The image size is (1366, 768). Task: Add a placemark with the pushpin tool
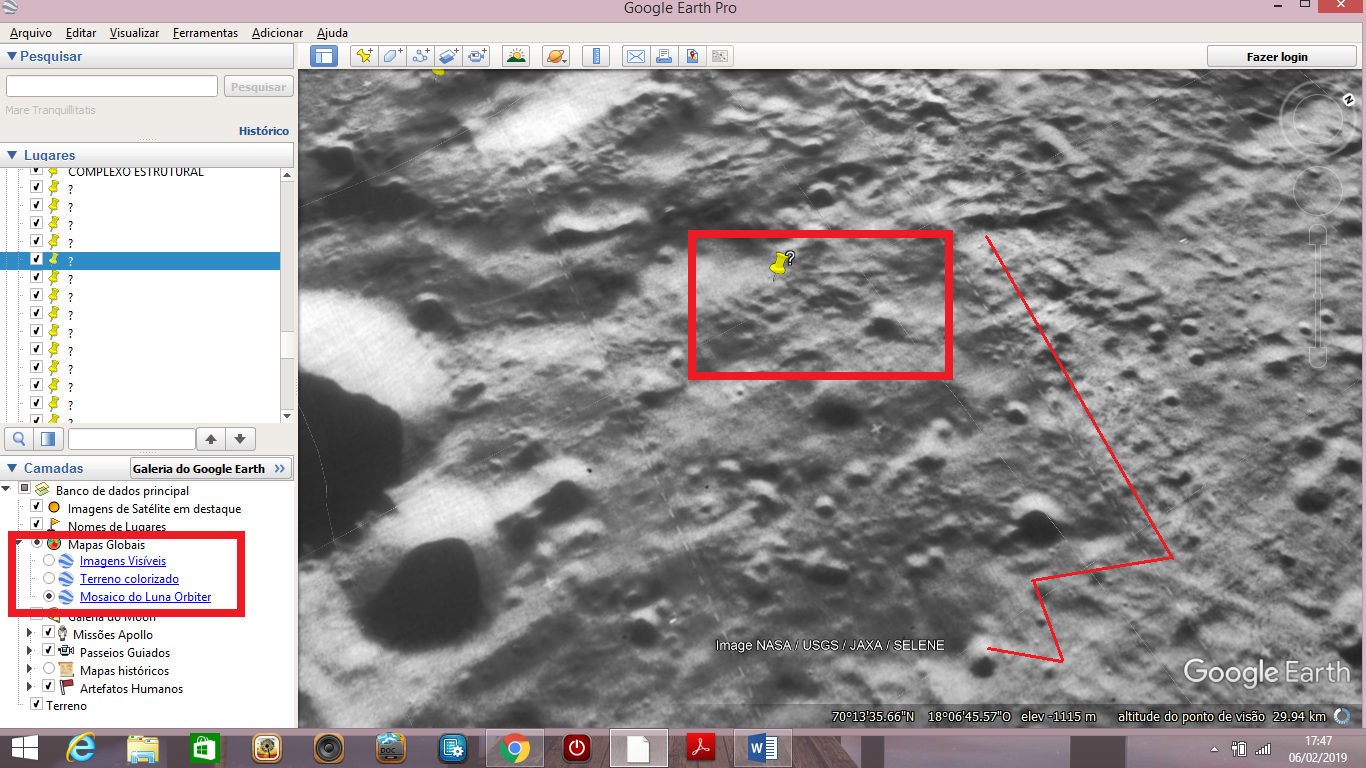365,56
